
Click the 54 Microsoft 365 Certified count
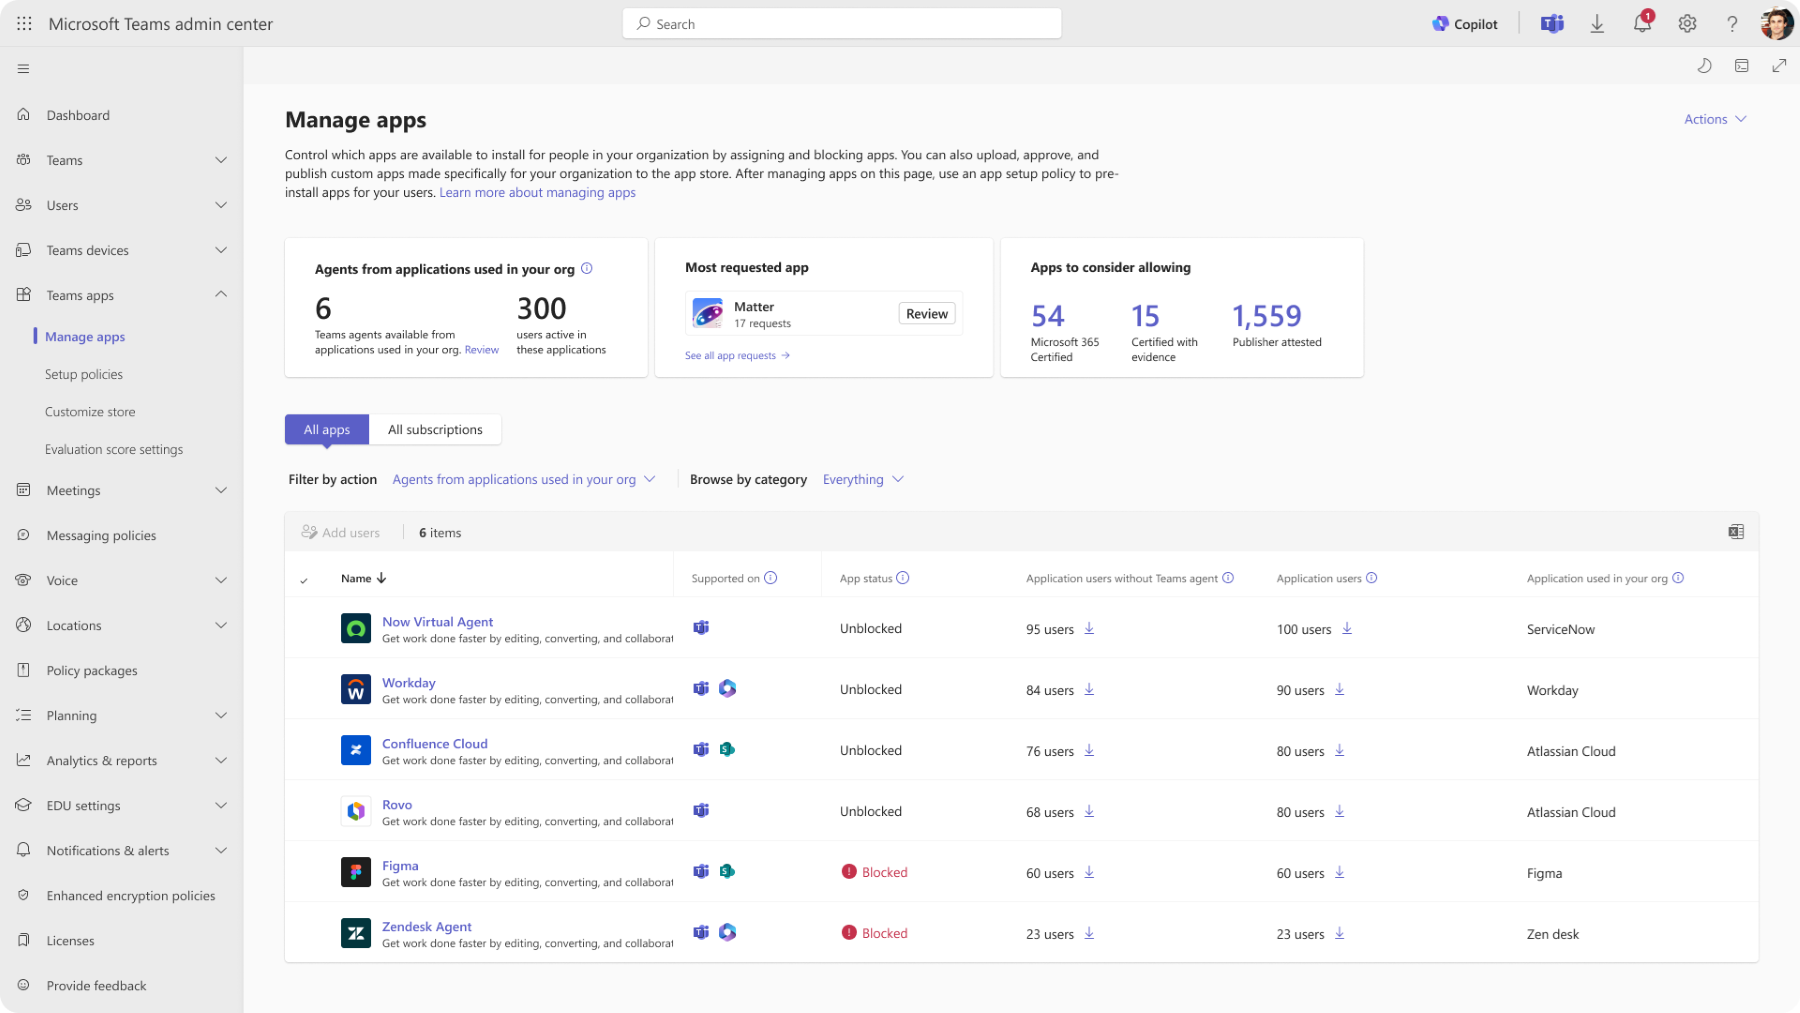pos(1048,316)
